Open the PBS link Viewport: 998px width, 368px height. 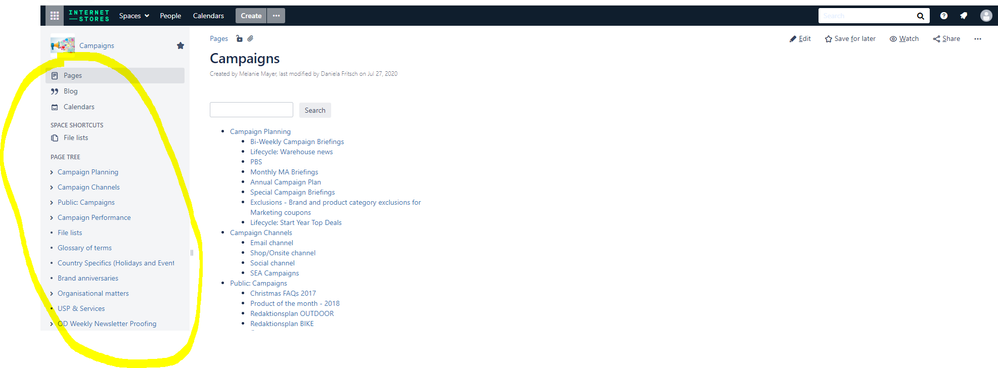256,162
